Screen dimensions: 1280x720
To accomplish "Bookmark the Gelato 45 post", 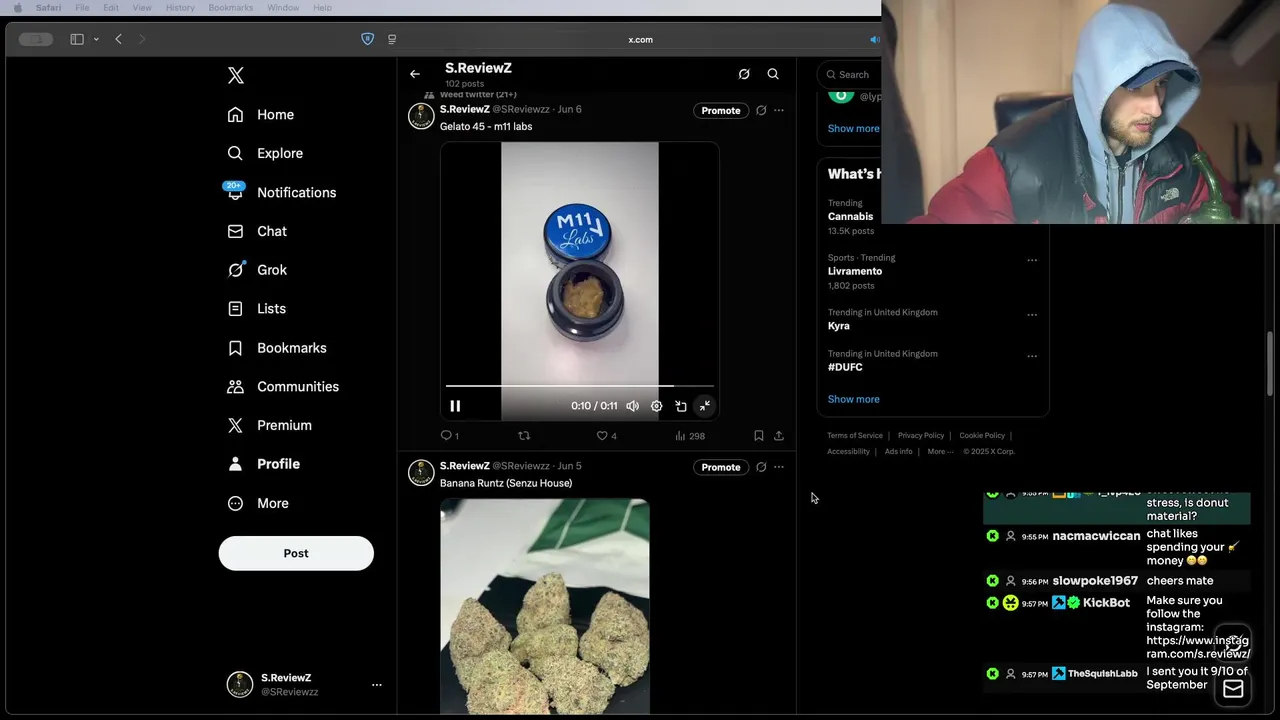I will [x=759, y=436].
